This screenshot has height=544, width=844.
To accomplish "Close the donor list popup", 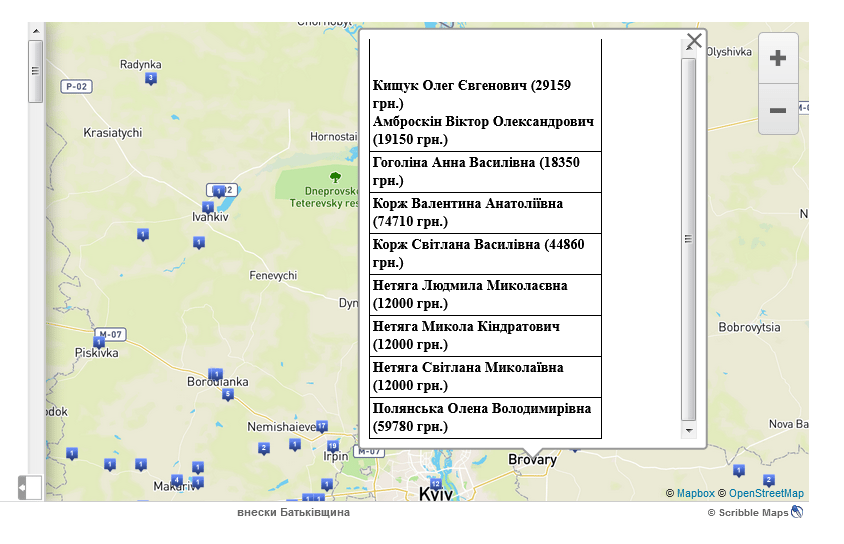I will (x=694, y=42).
